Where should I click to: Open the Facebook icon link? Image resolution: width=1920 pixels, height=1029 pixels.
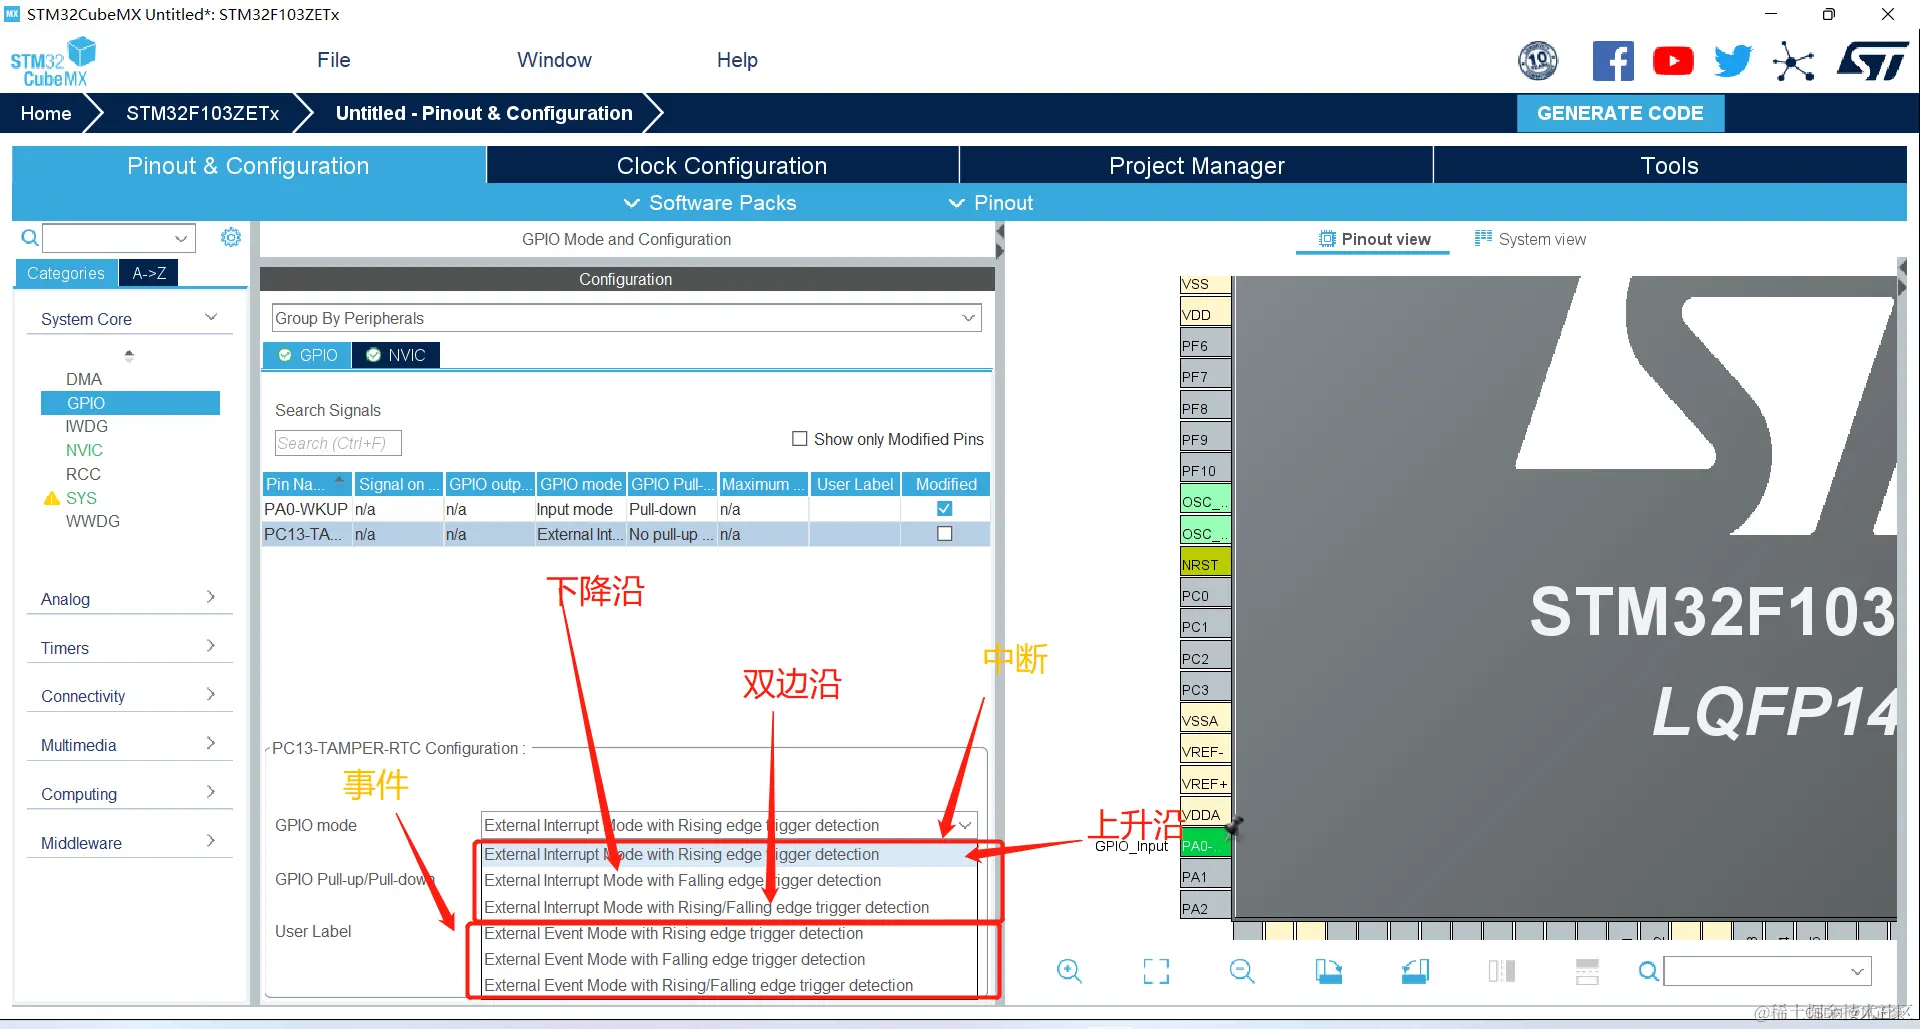pos(1612,62)
